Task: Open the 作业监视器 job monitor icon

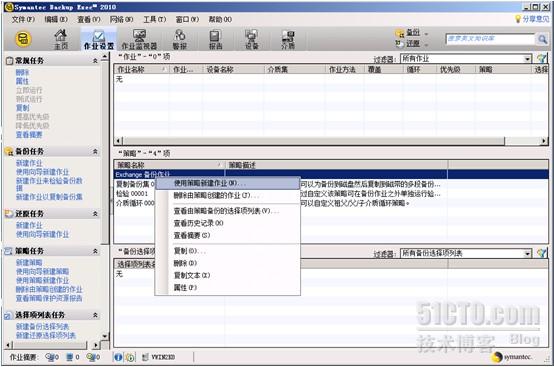Action: [139, 39]
